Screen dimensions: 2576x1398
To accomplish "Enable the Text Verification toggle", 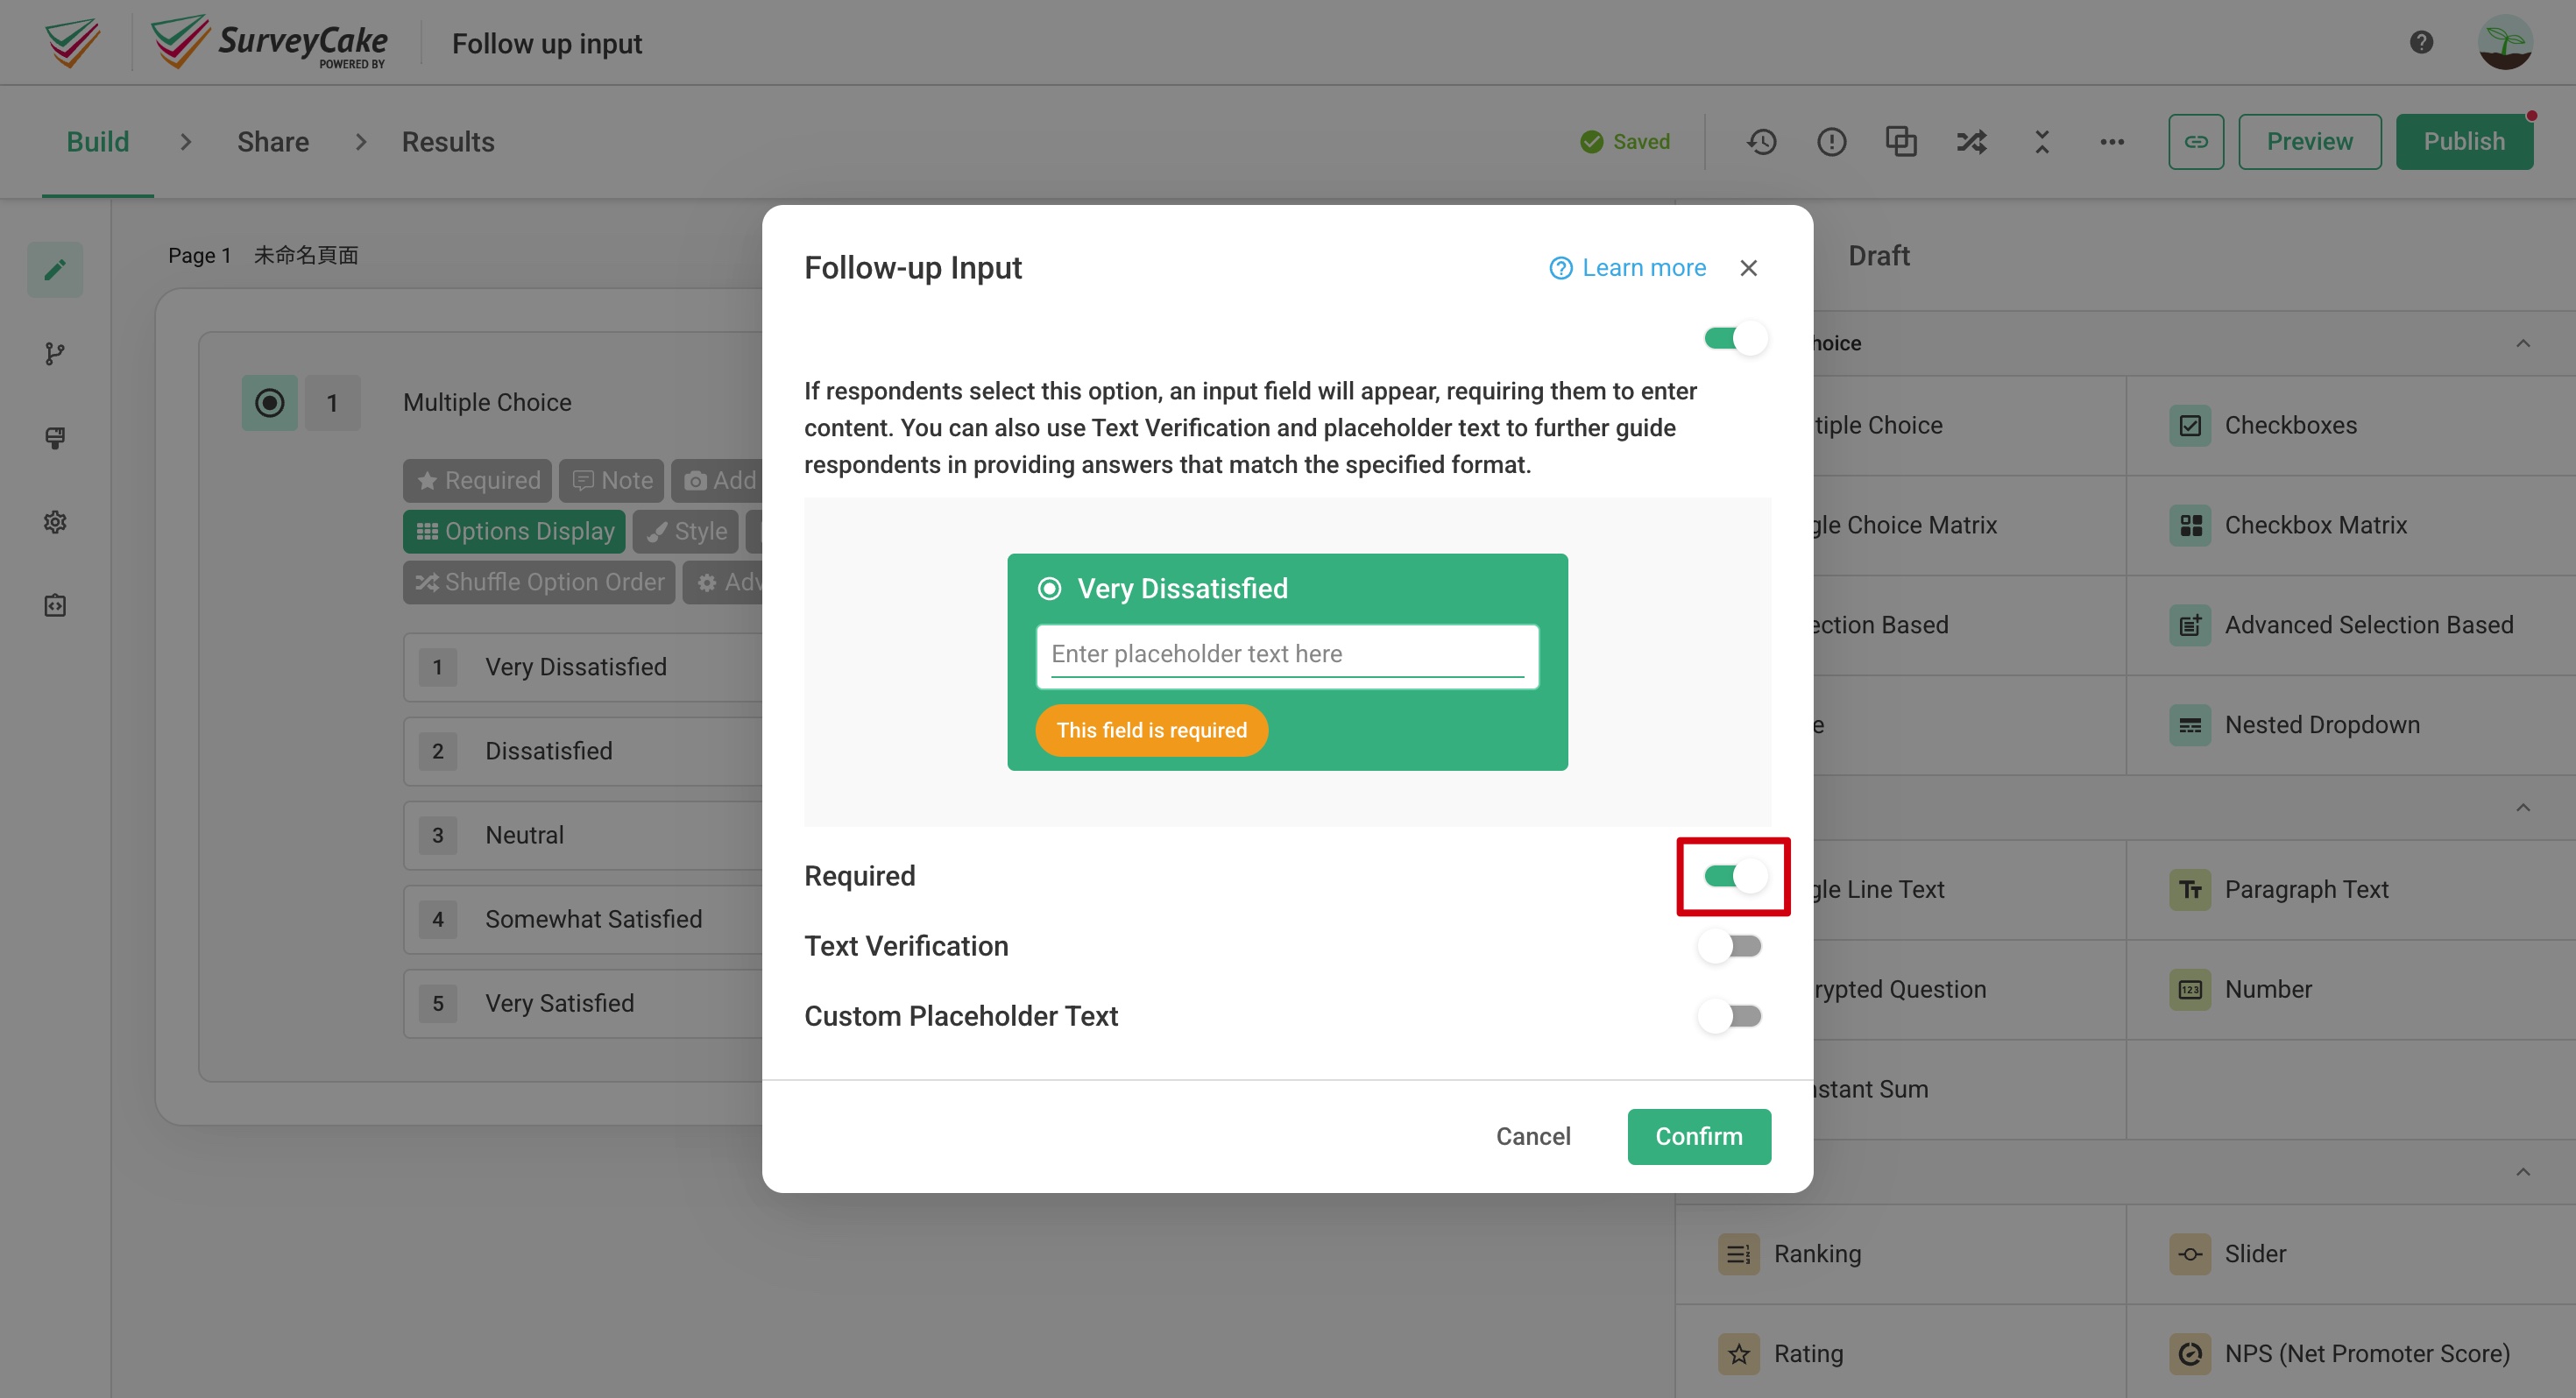I will (x=1730, y=945).
